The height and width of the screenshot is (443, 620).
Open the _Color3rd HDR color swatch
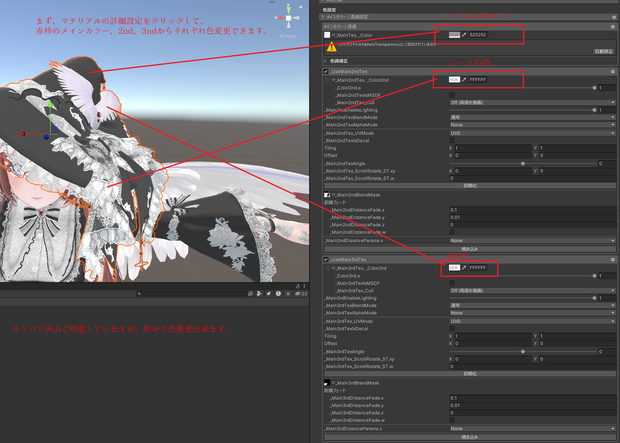(x=454, y=268)
